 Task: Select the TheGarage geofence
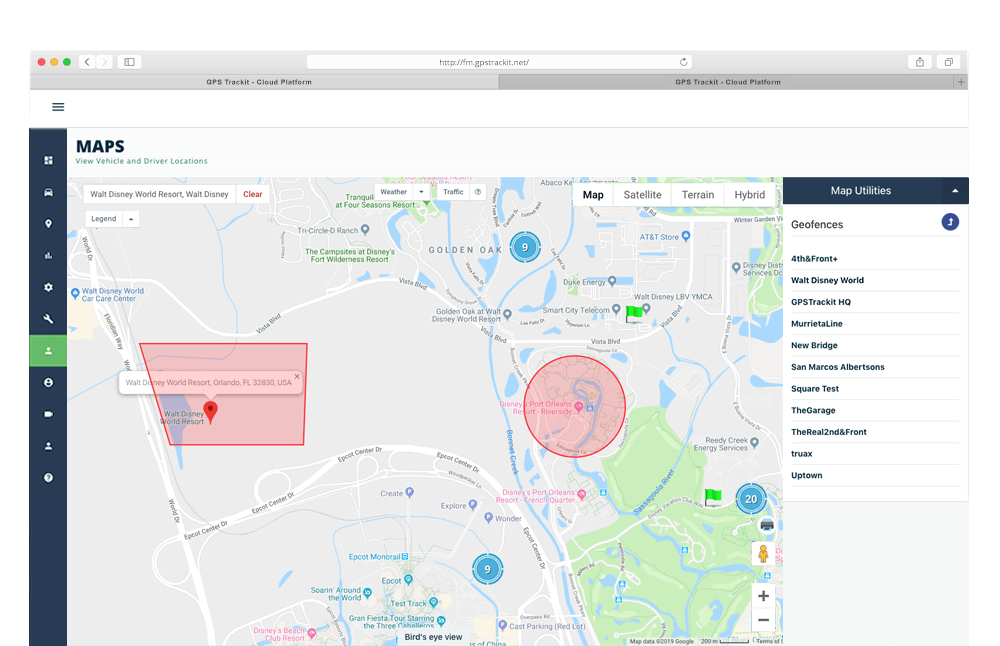[x=874, y=411]
